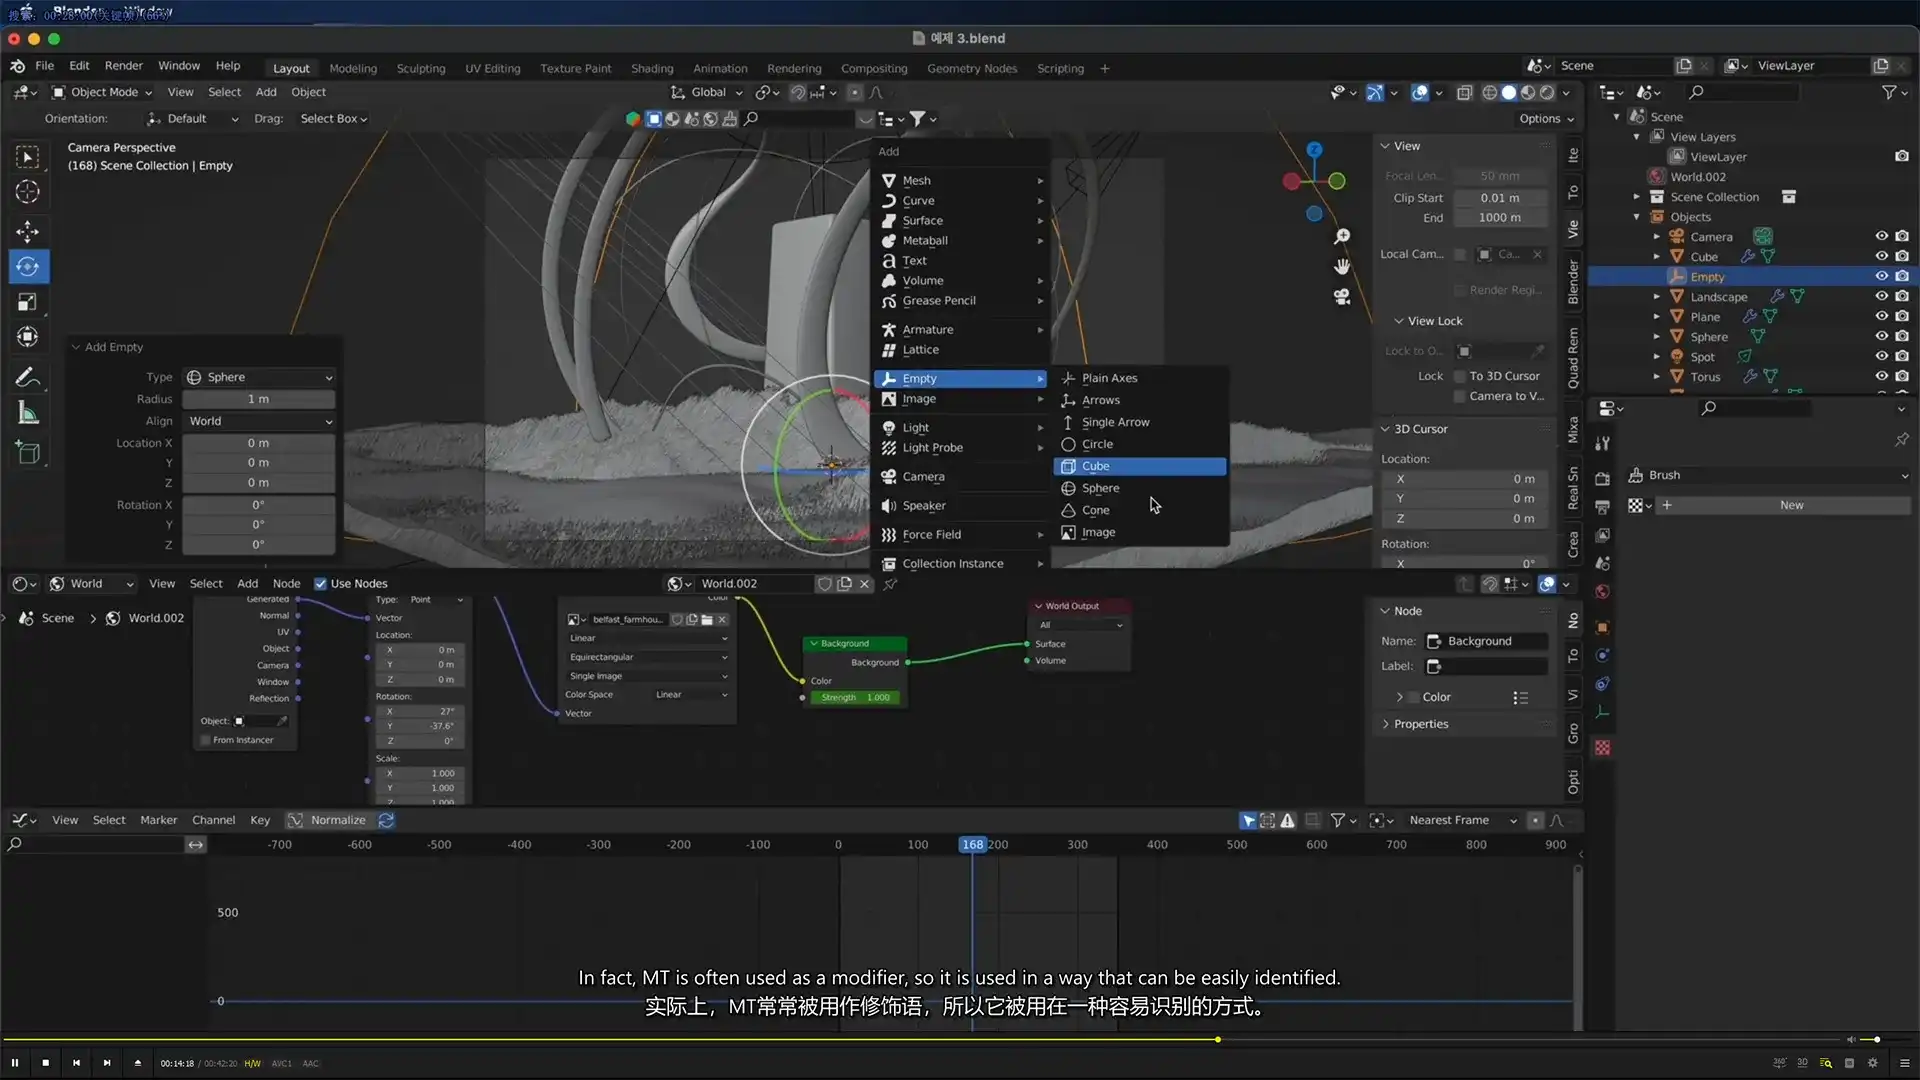Image resolution: width=1920 pixels, height=1080 pixels.
Task: Enable Lock To 3D Cursor checkbox
Action: coord(1460,376)
